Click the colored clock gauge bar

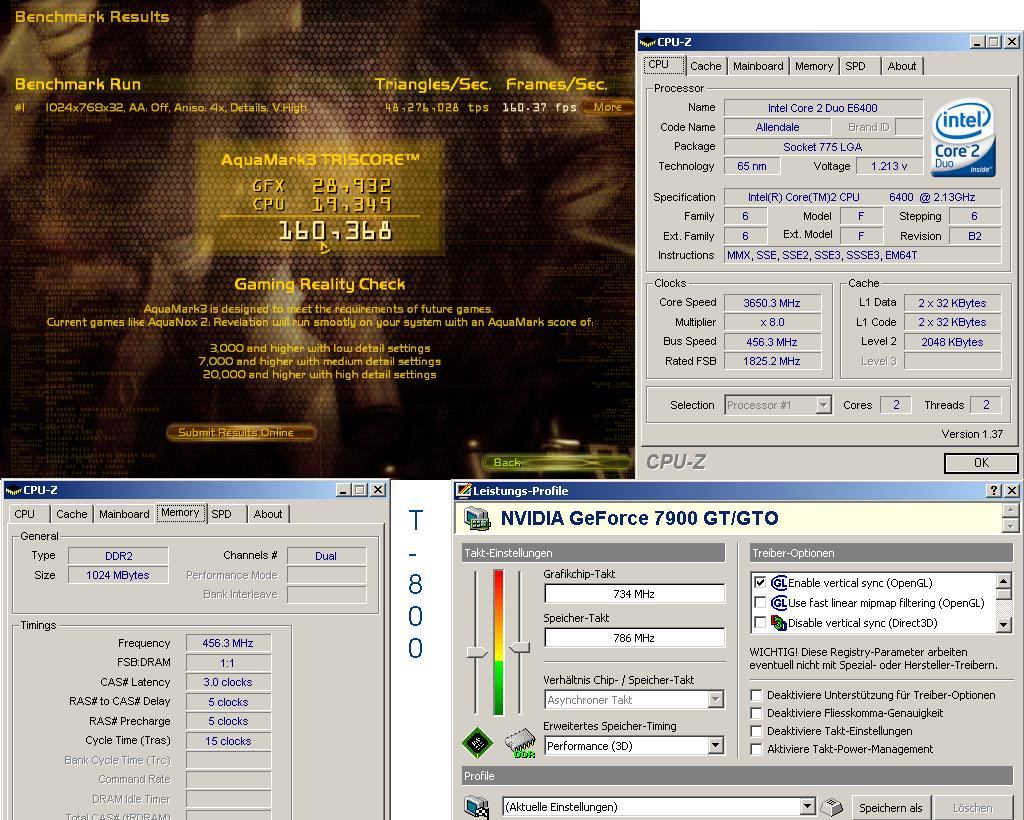[x=498, y=642]
